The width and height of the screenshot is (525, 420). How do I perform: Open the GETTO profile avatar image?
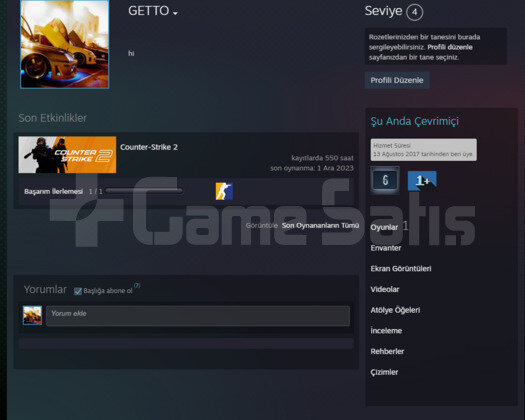pos(65,44)
